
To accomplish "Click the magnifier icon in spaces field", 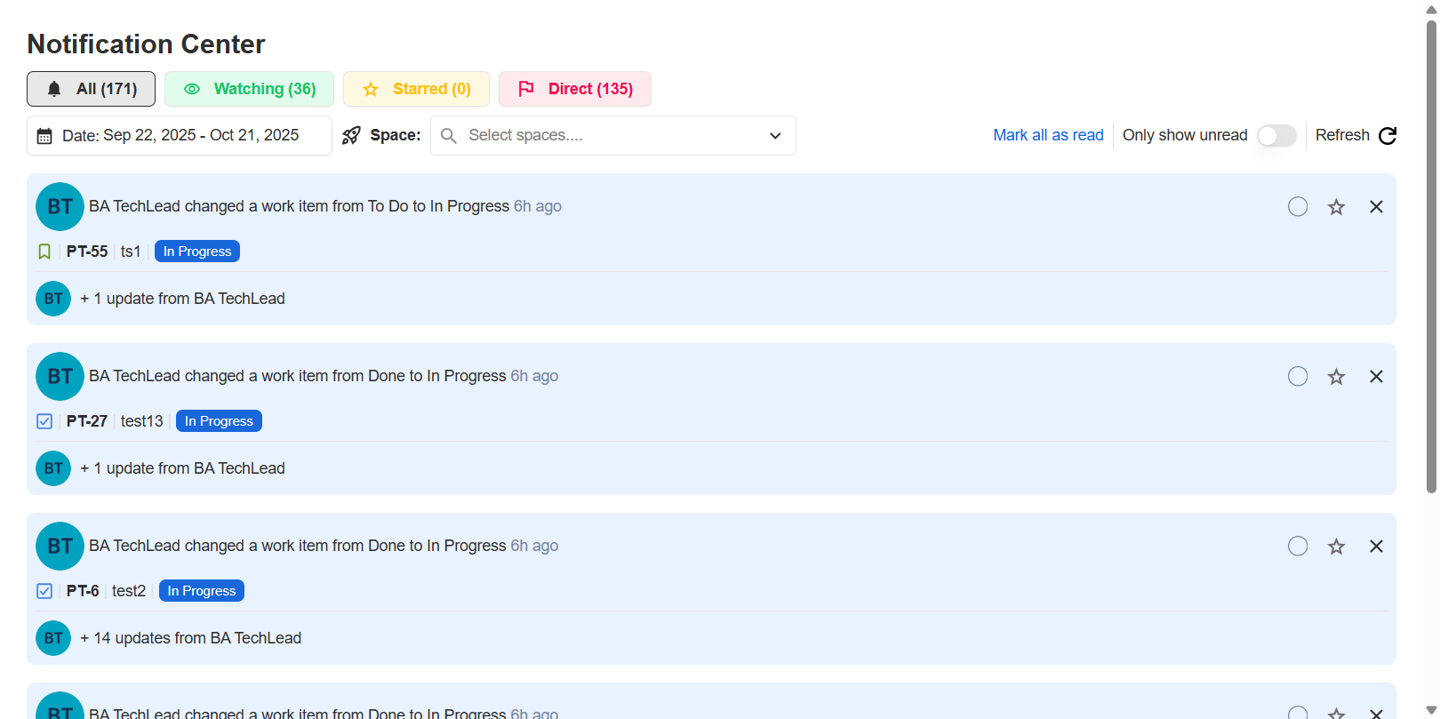I will pyautogui.click(x=449, y=136).
